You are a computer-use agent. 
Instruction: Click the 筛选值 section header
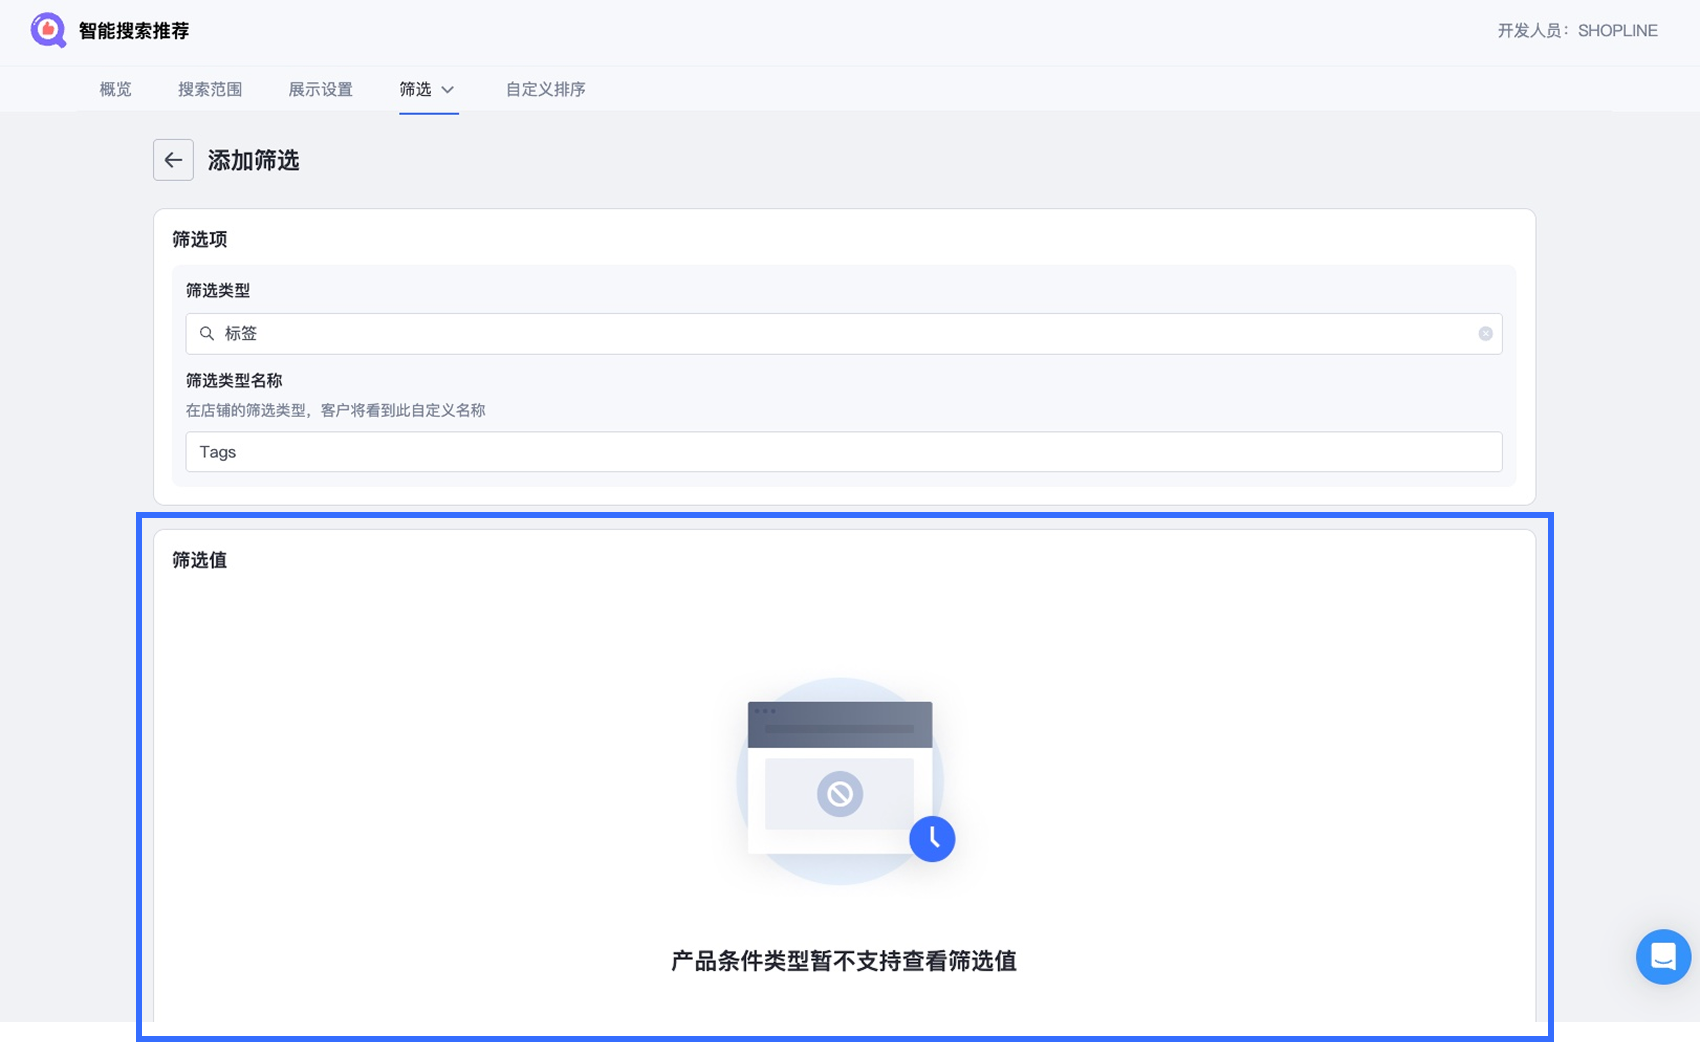tap(197, 560)
